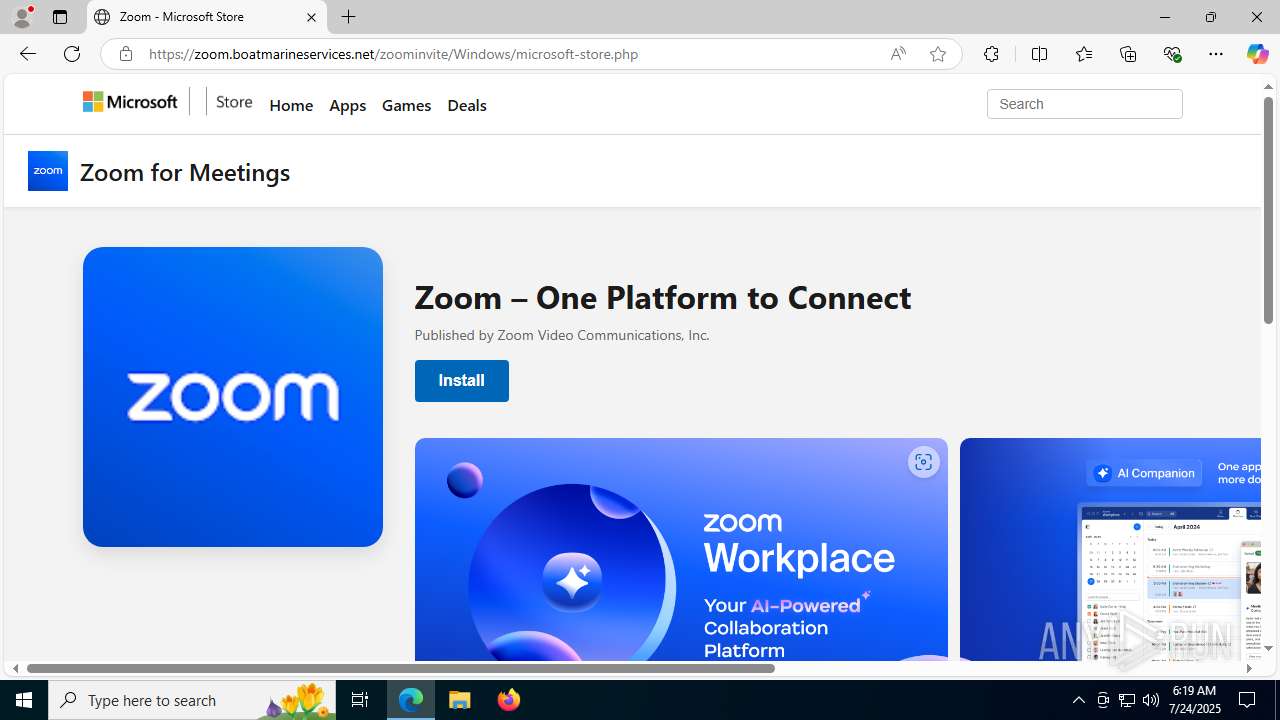
Task: Open the AI Companion screenshot
Action: click(1110, 550)
